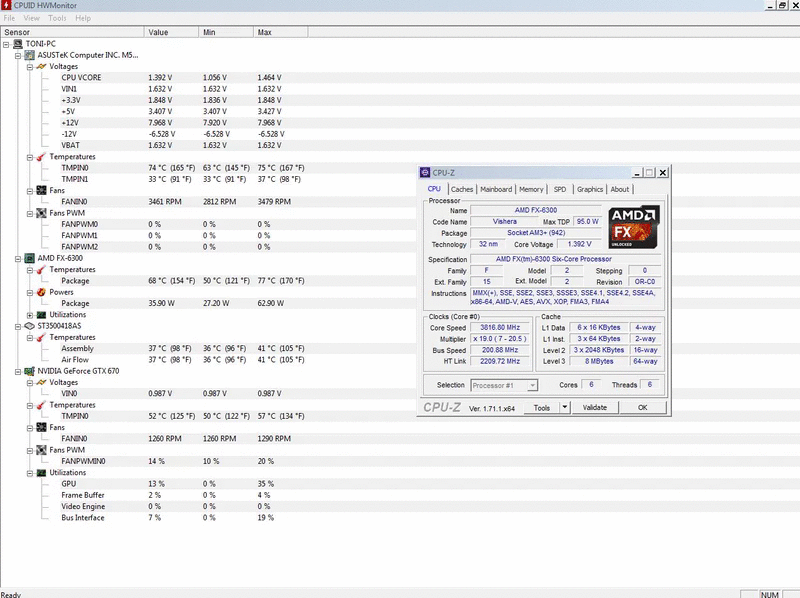Click the ST3500418AS Temperatures icon
The width and height of the screenshot is (800, 598).
[41, 337]
